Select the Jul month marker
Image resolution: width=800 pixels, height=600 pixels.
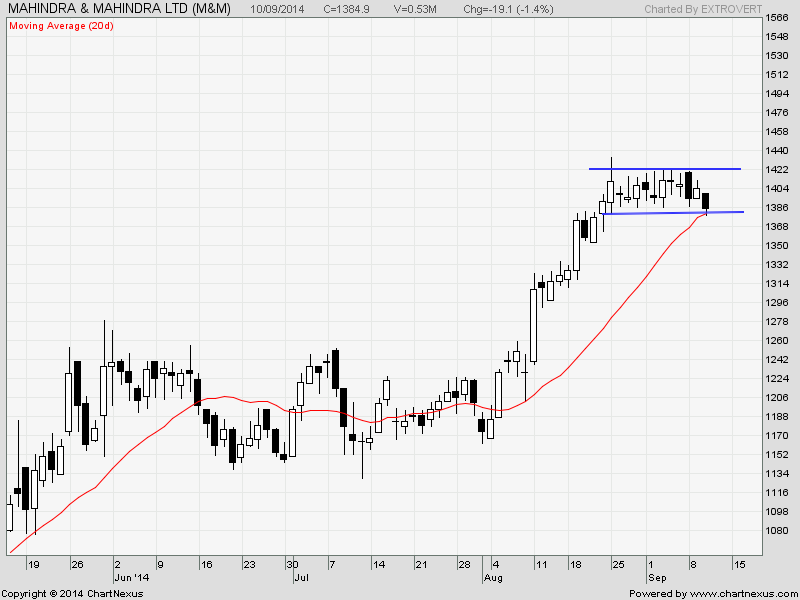point(299,577)
